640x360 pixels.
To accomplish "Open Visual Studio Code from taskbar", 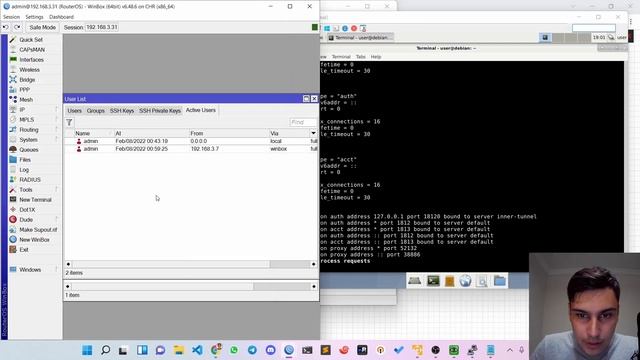I will (197, 350).
